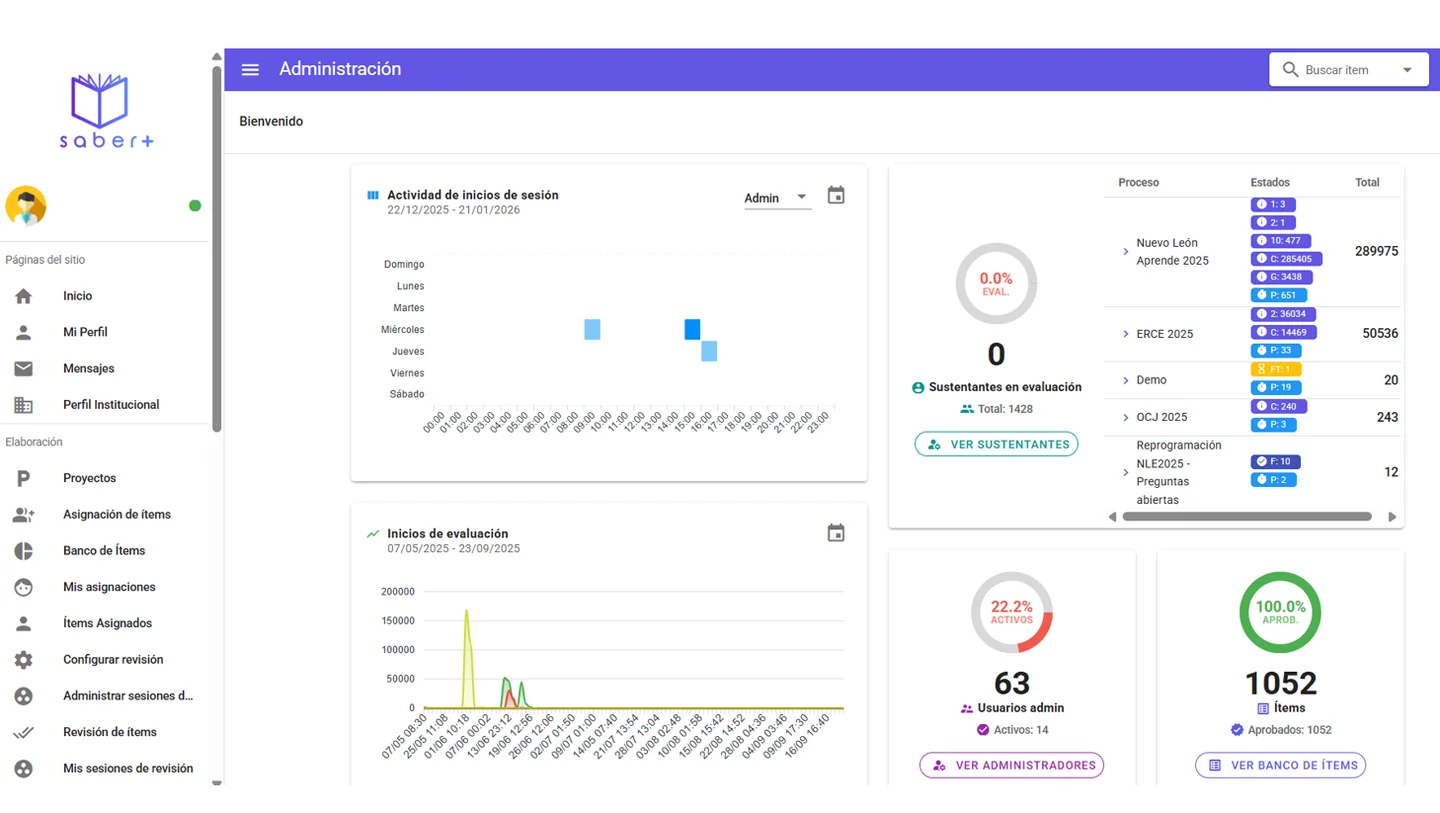
Task: Click the 22.2% ACTIVOS donut chart
Action: [x=1012, y=612]
